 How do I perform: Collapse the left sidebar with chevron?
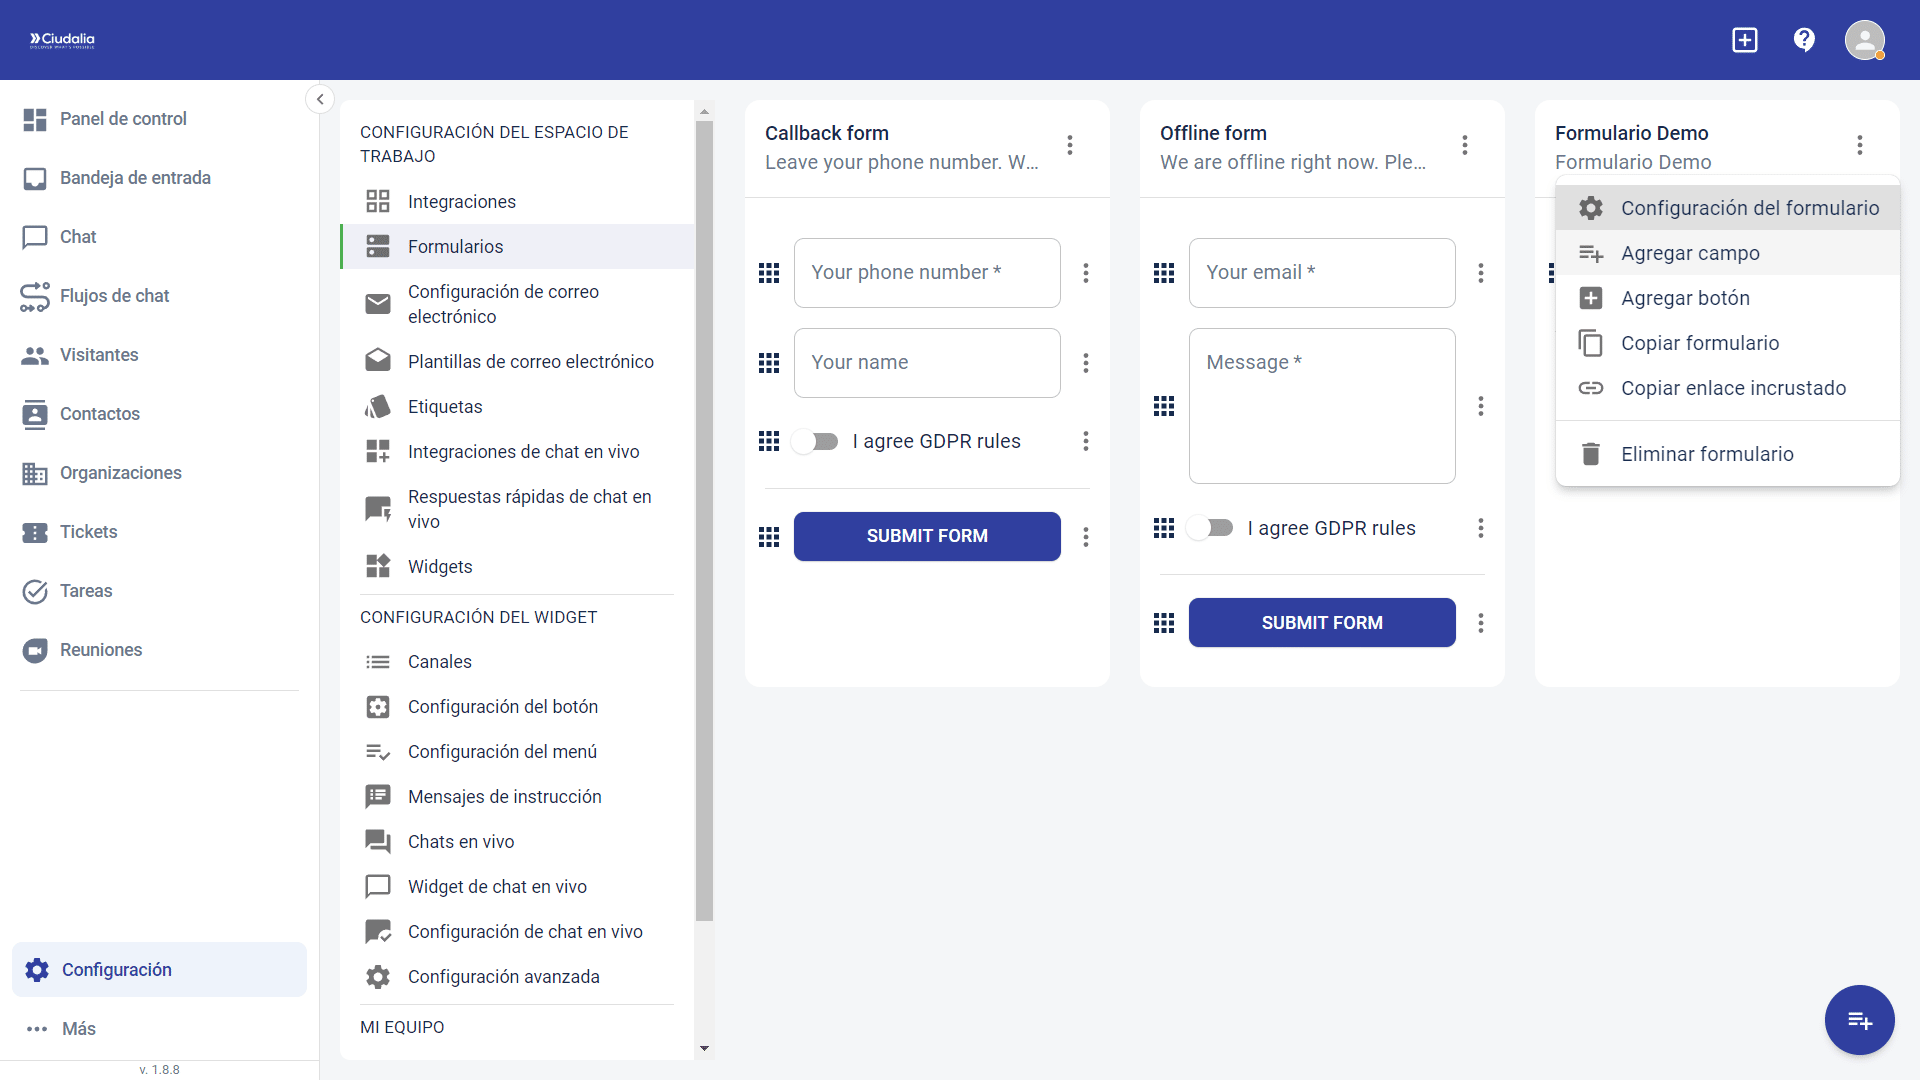(x=319, y=98)
